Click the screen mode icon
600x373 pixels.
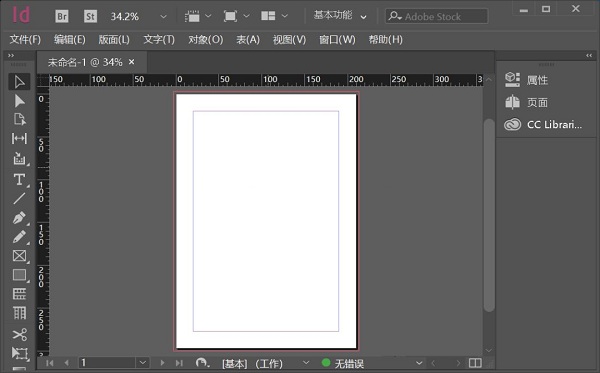coord(230,16)
